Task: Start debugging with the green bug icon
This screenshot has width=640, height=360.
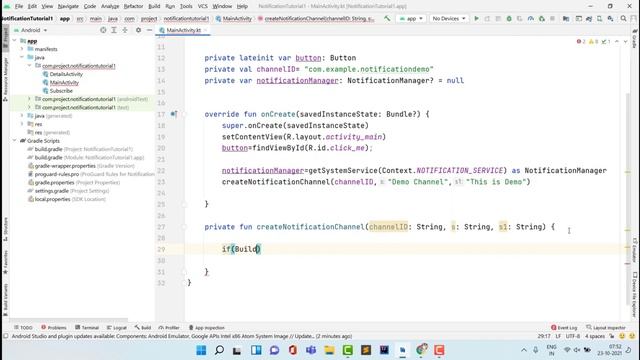Action: (509, 18)
